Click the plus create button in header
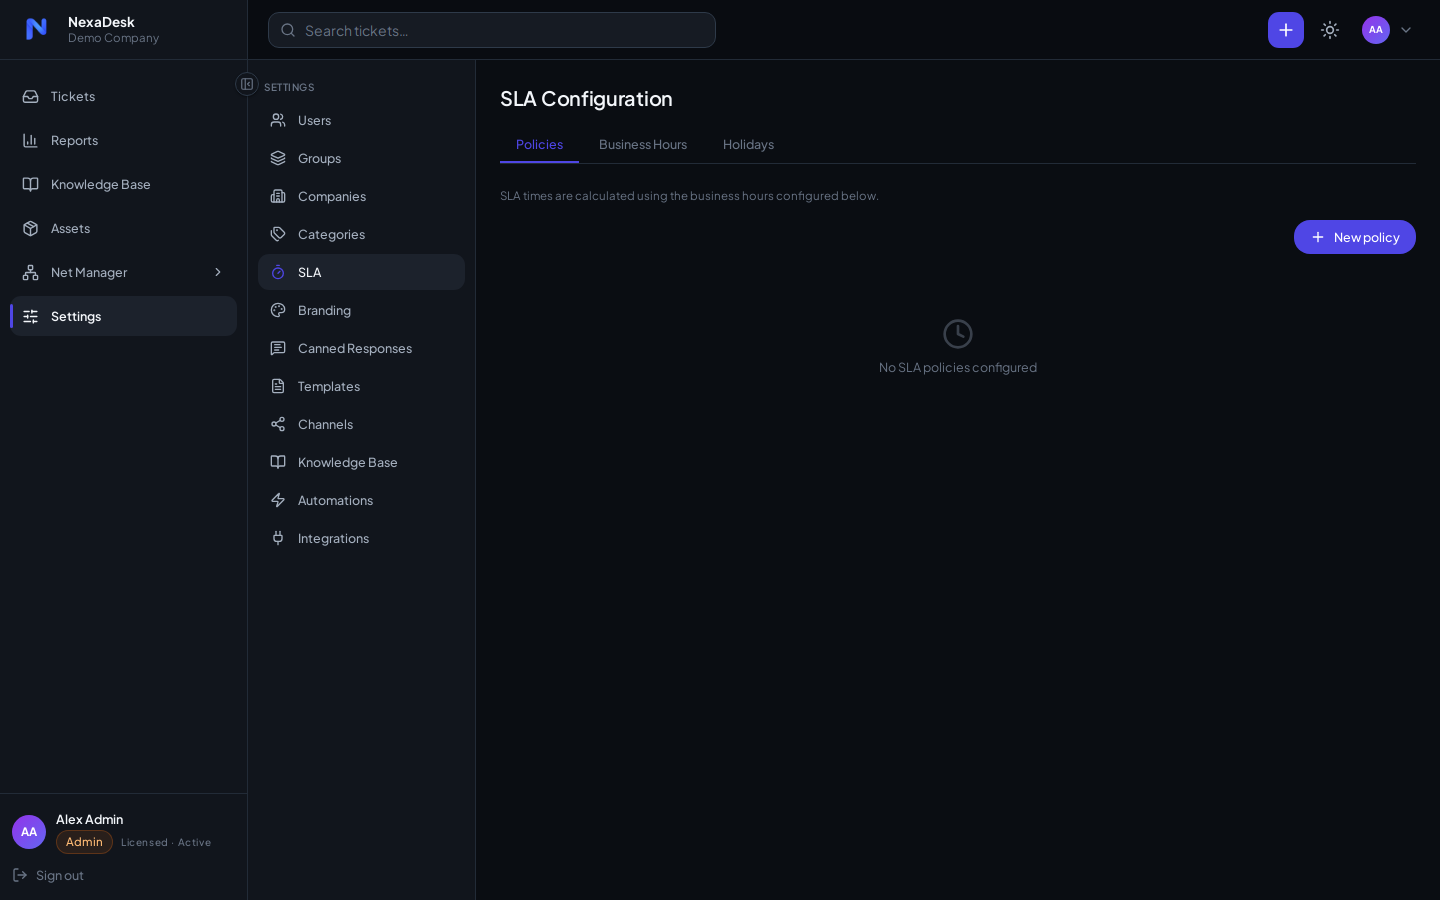This screenshot has height=900, width=1440. (x=1286, y=30)
